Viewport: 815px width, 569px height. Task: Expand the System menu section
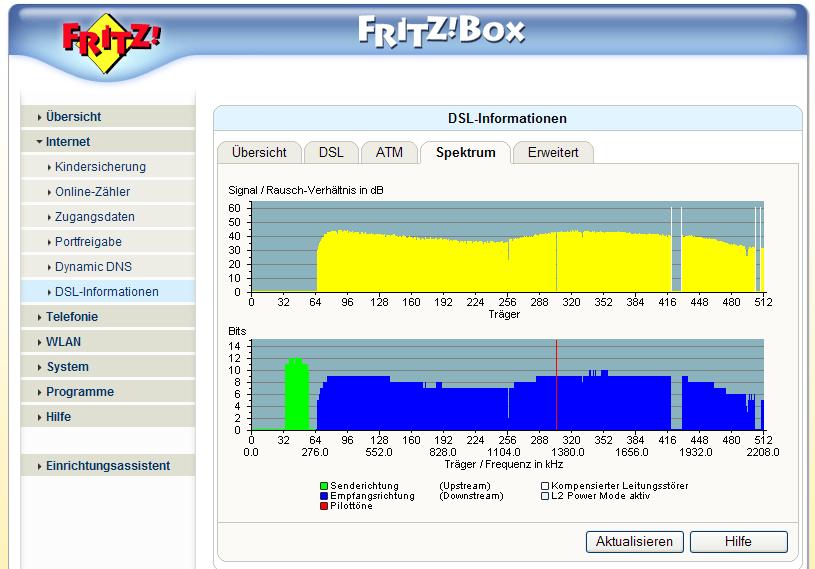pyautogui.click(x=67, y=367)
